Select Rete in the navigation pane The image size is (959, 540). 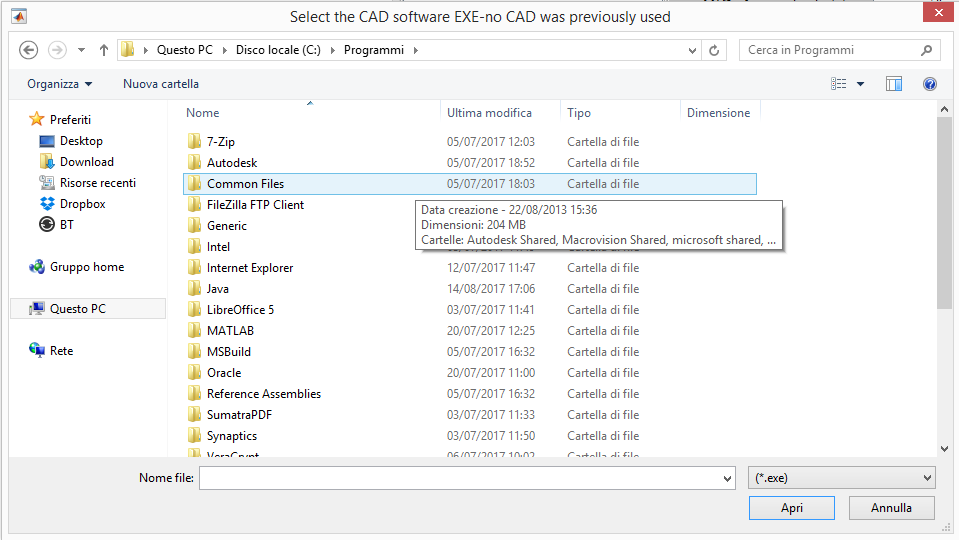point(51,350)
